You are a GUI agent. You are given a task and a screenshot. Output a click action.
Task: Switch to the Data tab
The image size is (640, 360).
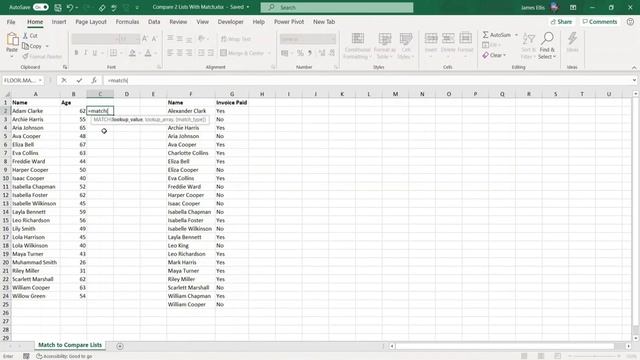pos(154,22)
